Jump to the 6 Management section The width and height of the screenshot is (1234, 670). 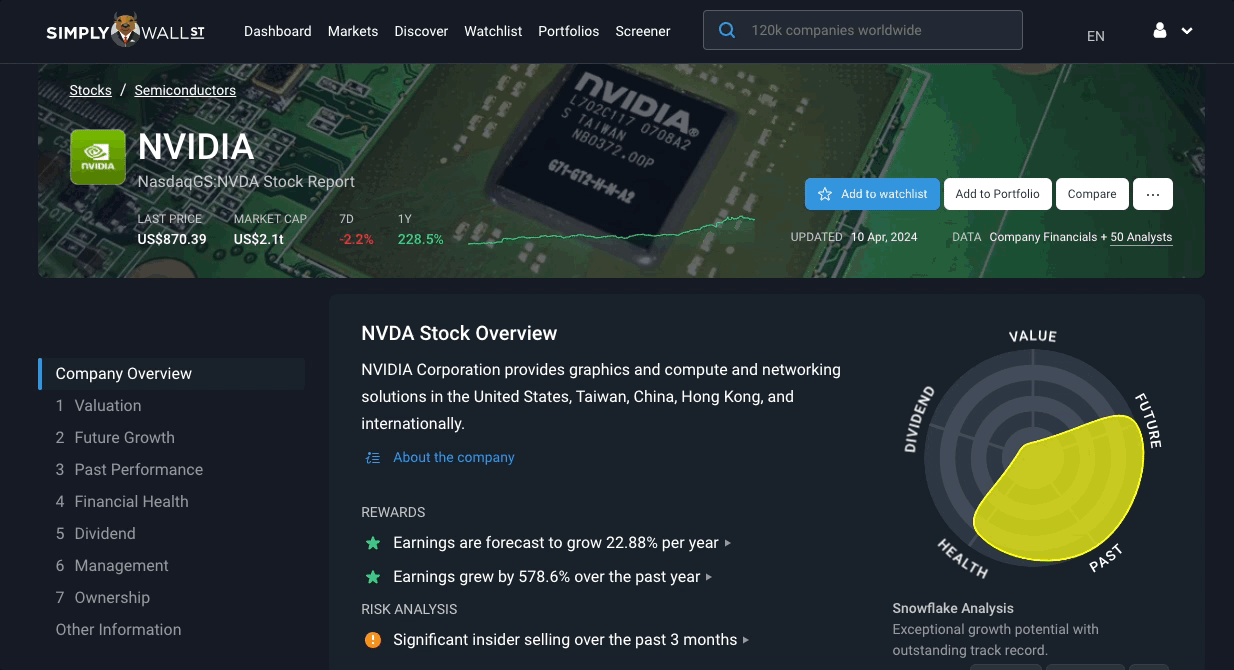coord(112,566)
